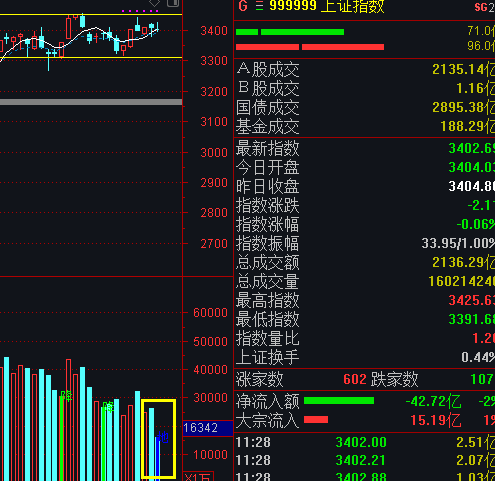Screen dimensions: 495x481
Task: Click the diamond icon above the candlestick chart
Action: [154, 3]
